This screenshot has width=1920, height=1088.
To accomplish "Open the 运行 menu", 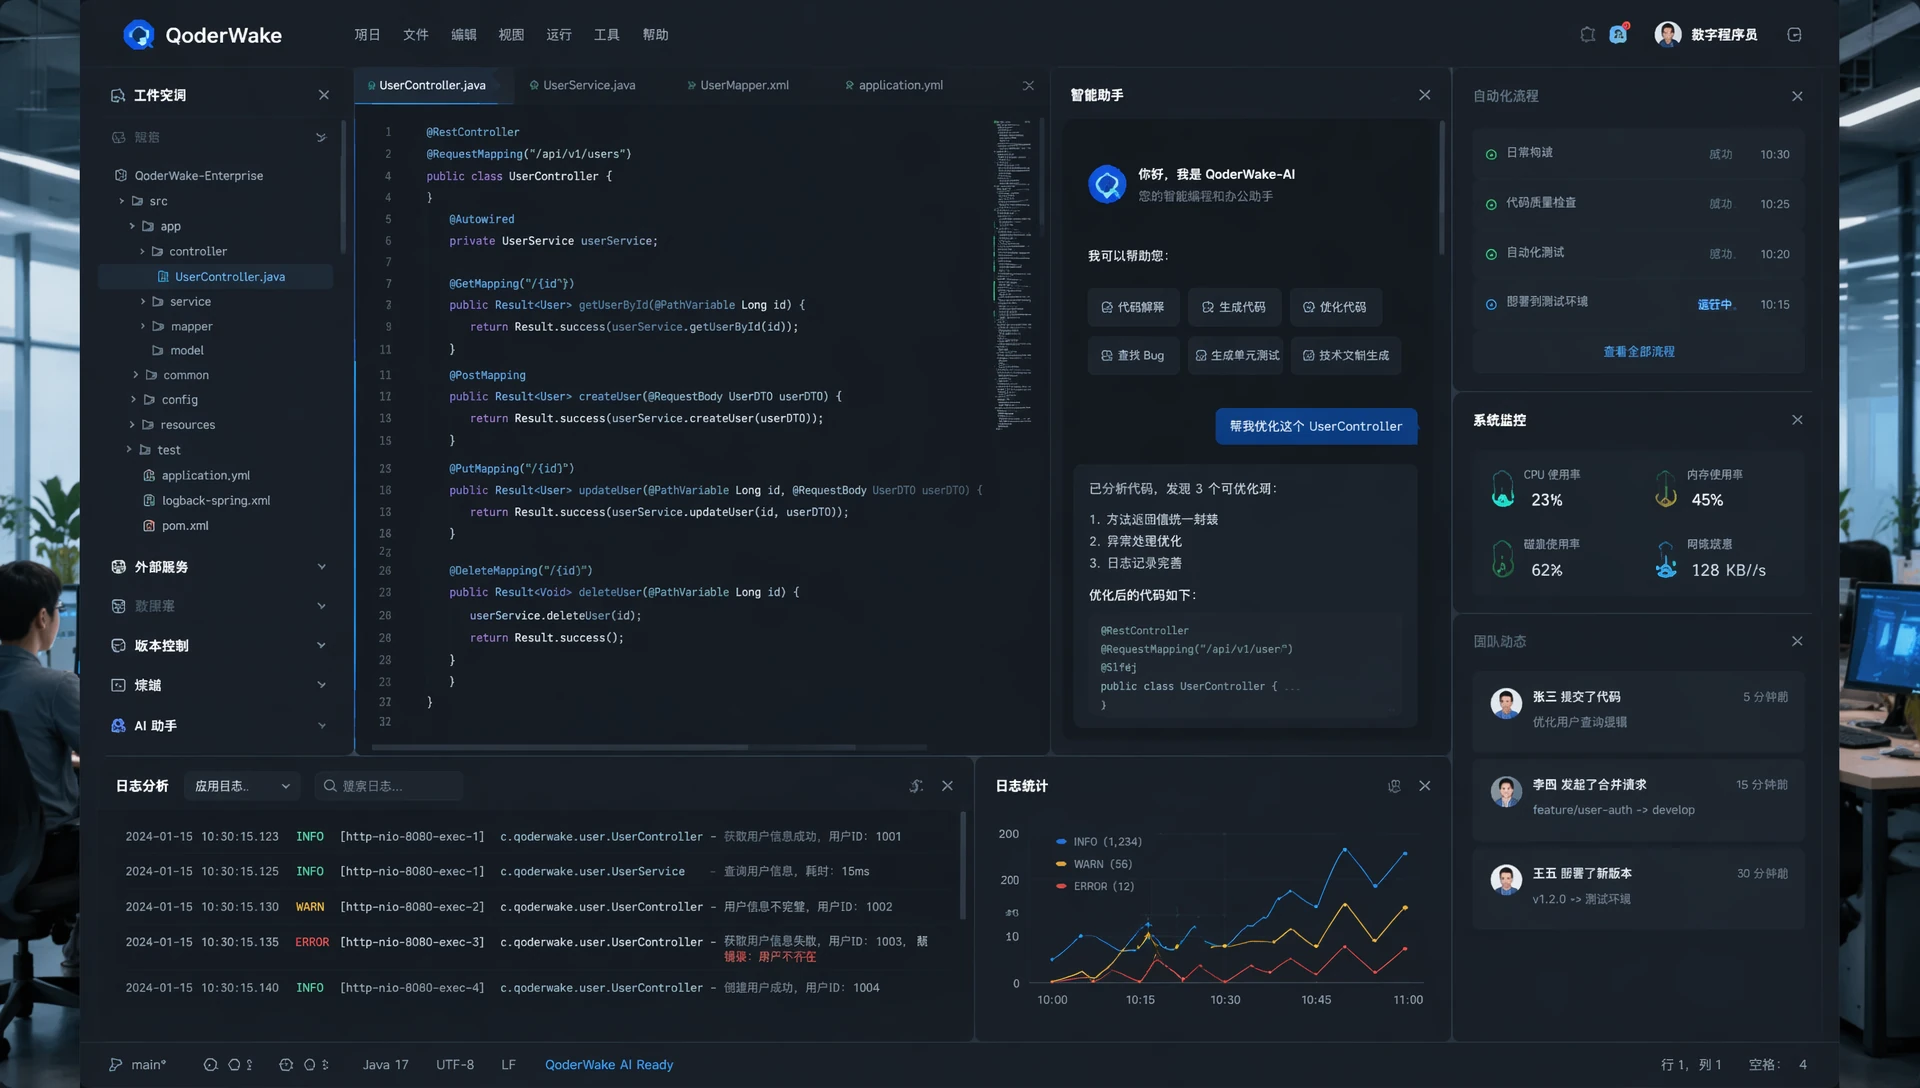I will [558, 35].
